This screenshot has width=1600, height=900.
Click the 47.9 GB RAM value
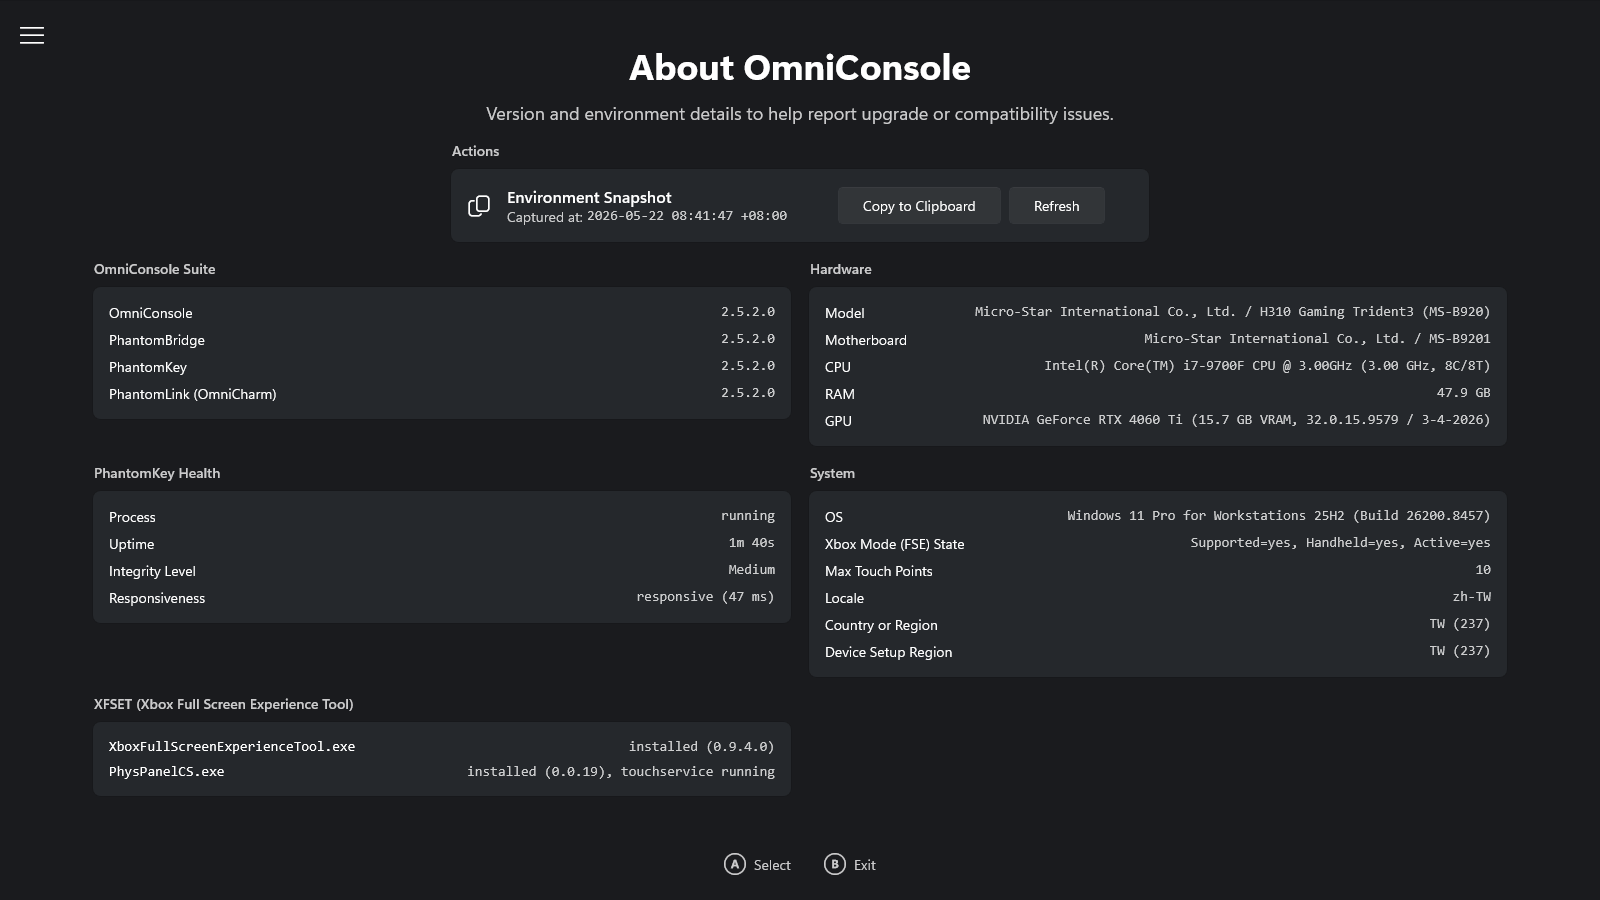point(1464,393)
